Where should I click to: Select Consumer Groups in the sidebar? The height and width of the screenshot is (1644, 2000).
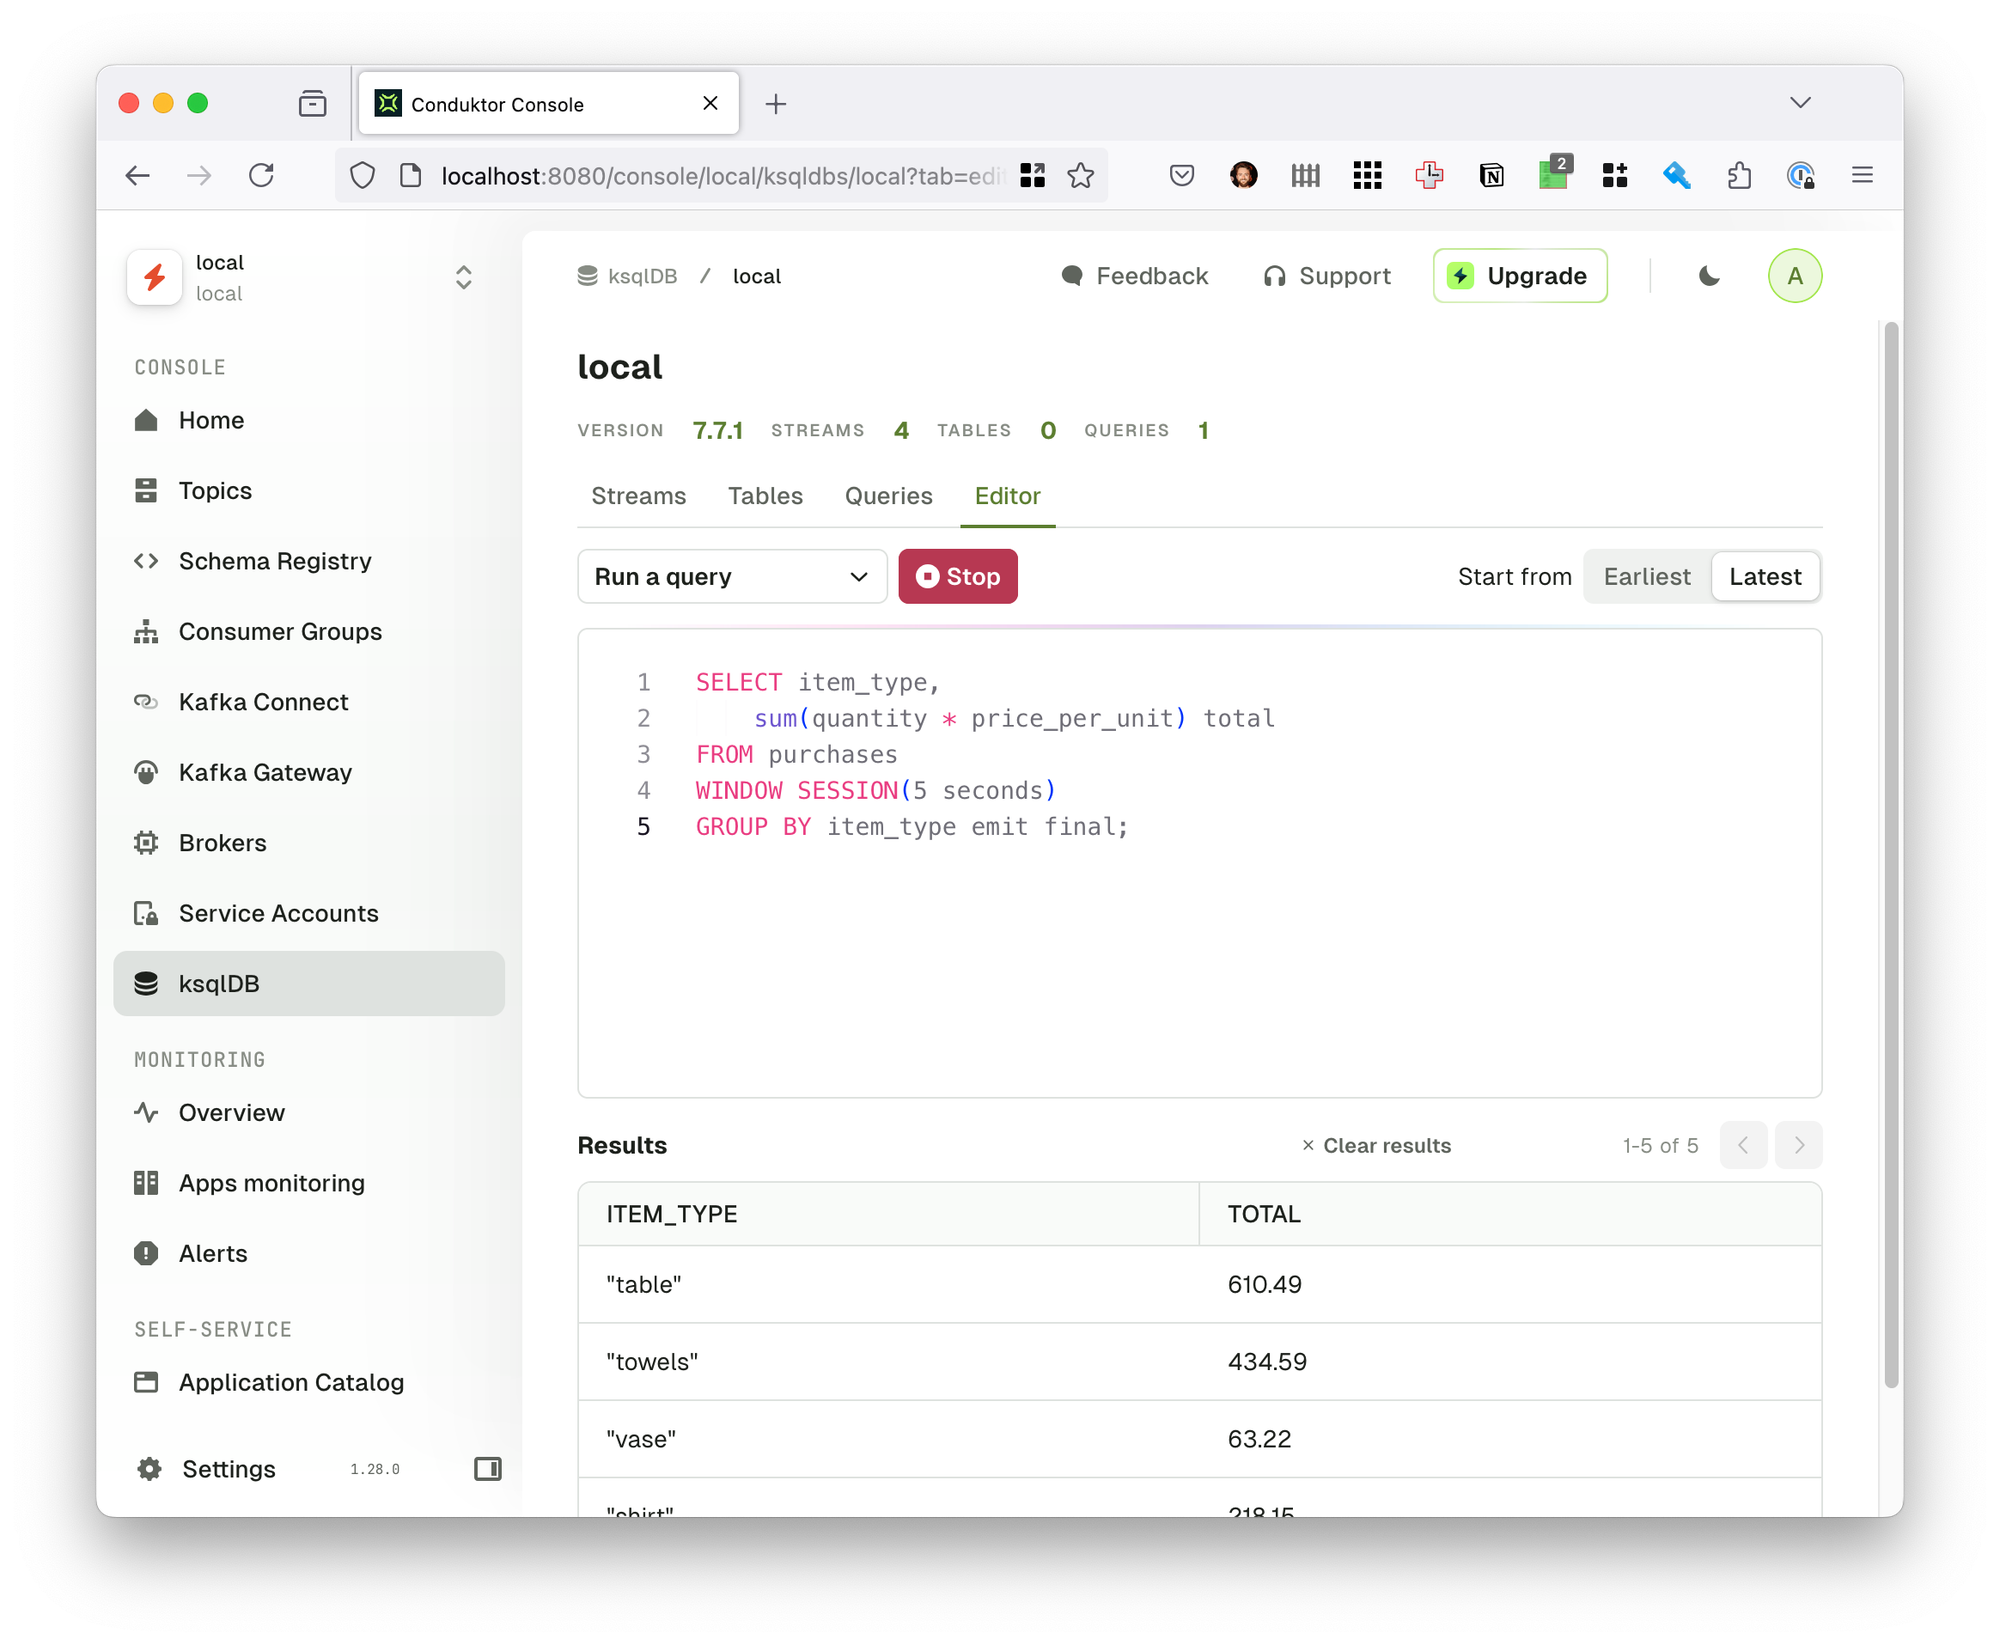point(279,631)
